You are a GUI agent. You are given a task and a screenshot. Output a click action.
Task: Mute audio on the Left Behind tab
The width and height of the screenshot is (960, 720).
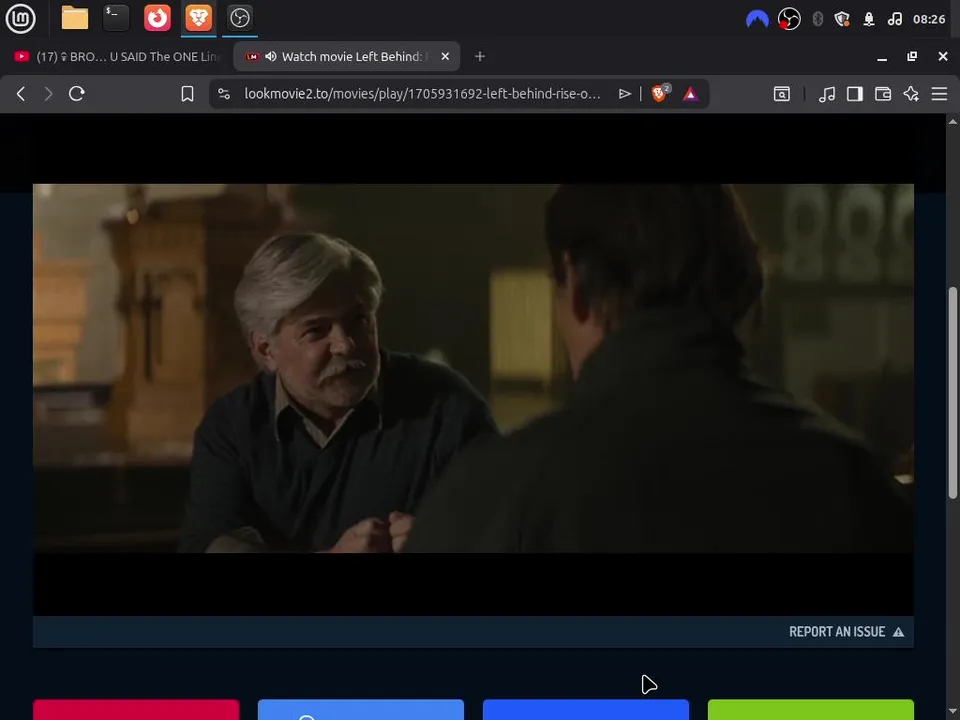point(271,56)
